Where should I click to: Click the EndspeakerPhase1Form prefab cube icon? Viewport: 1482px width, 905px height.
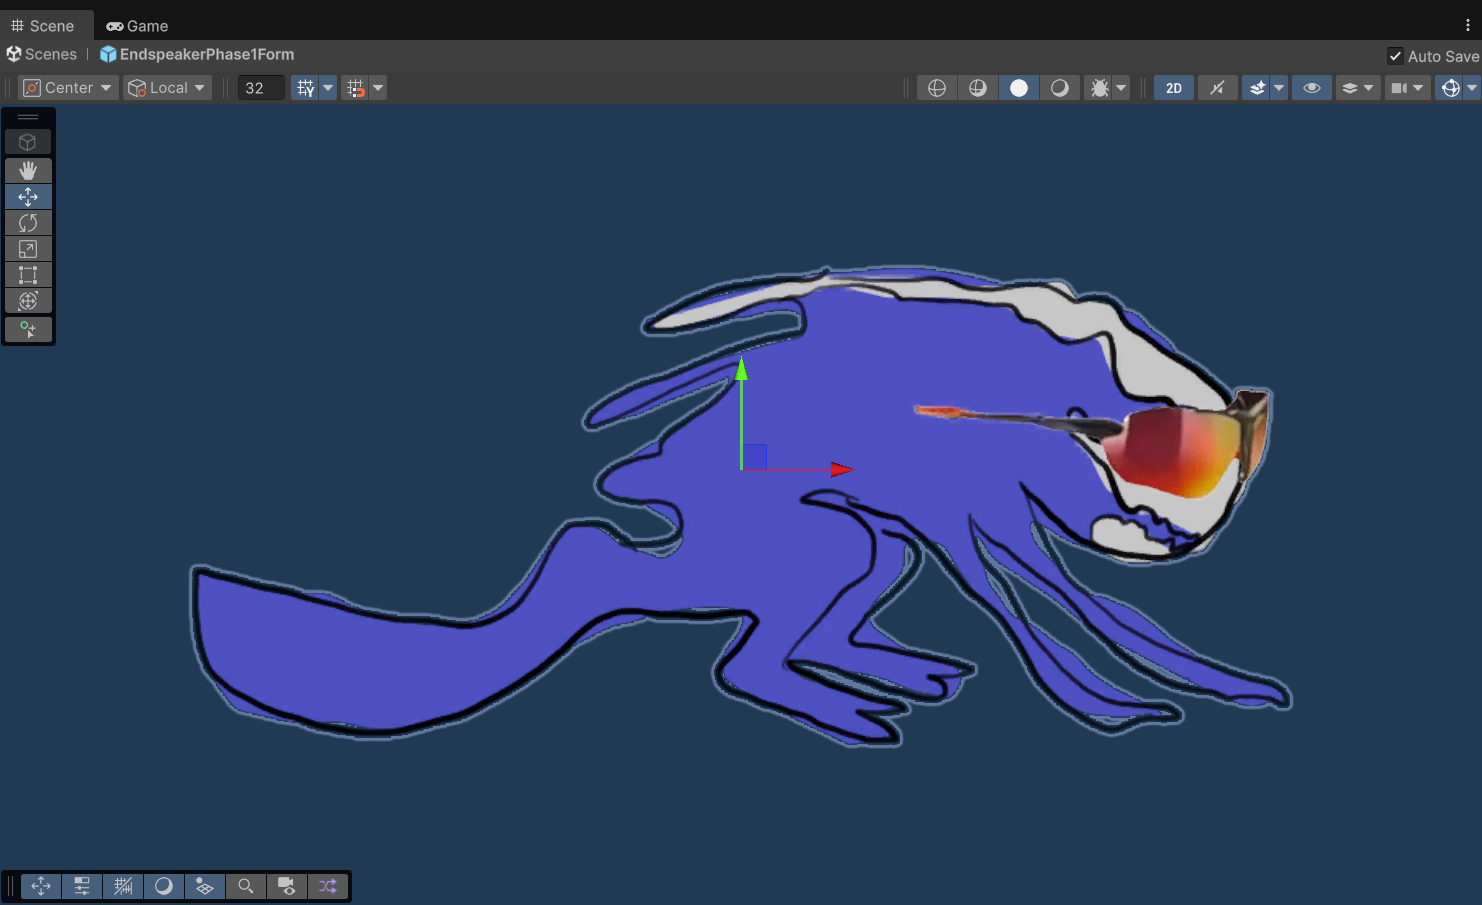108,54
